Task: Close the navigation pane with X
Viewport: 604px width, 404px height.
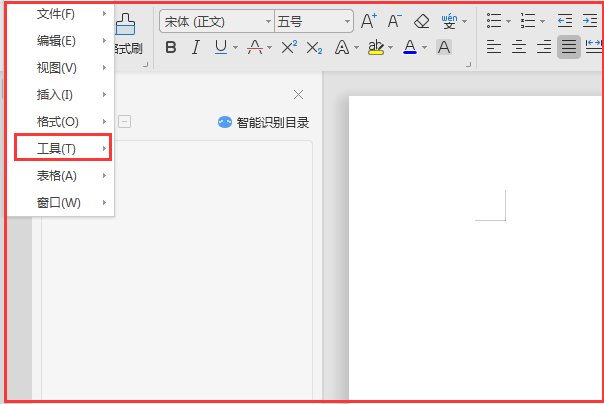Action: pos(298,95)
